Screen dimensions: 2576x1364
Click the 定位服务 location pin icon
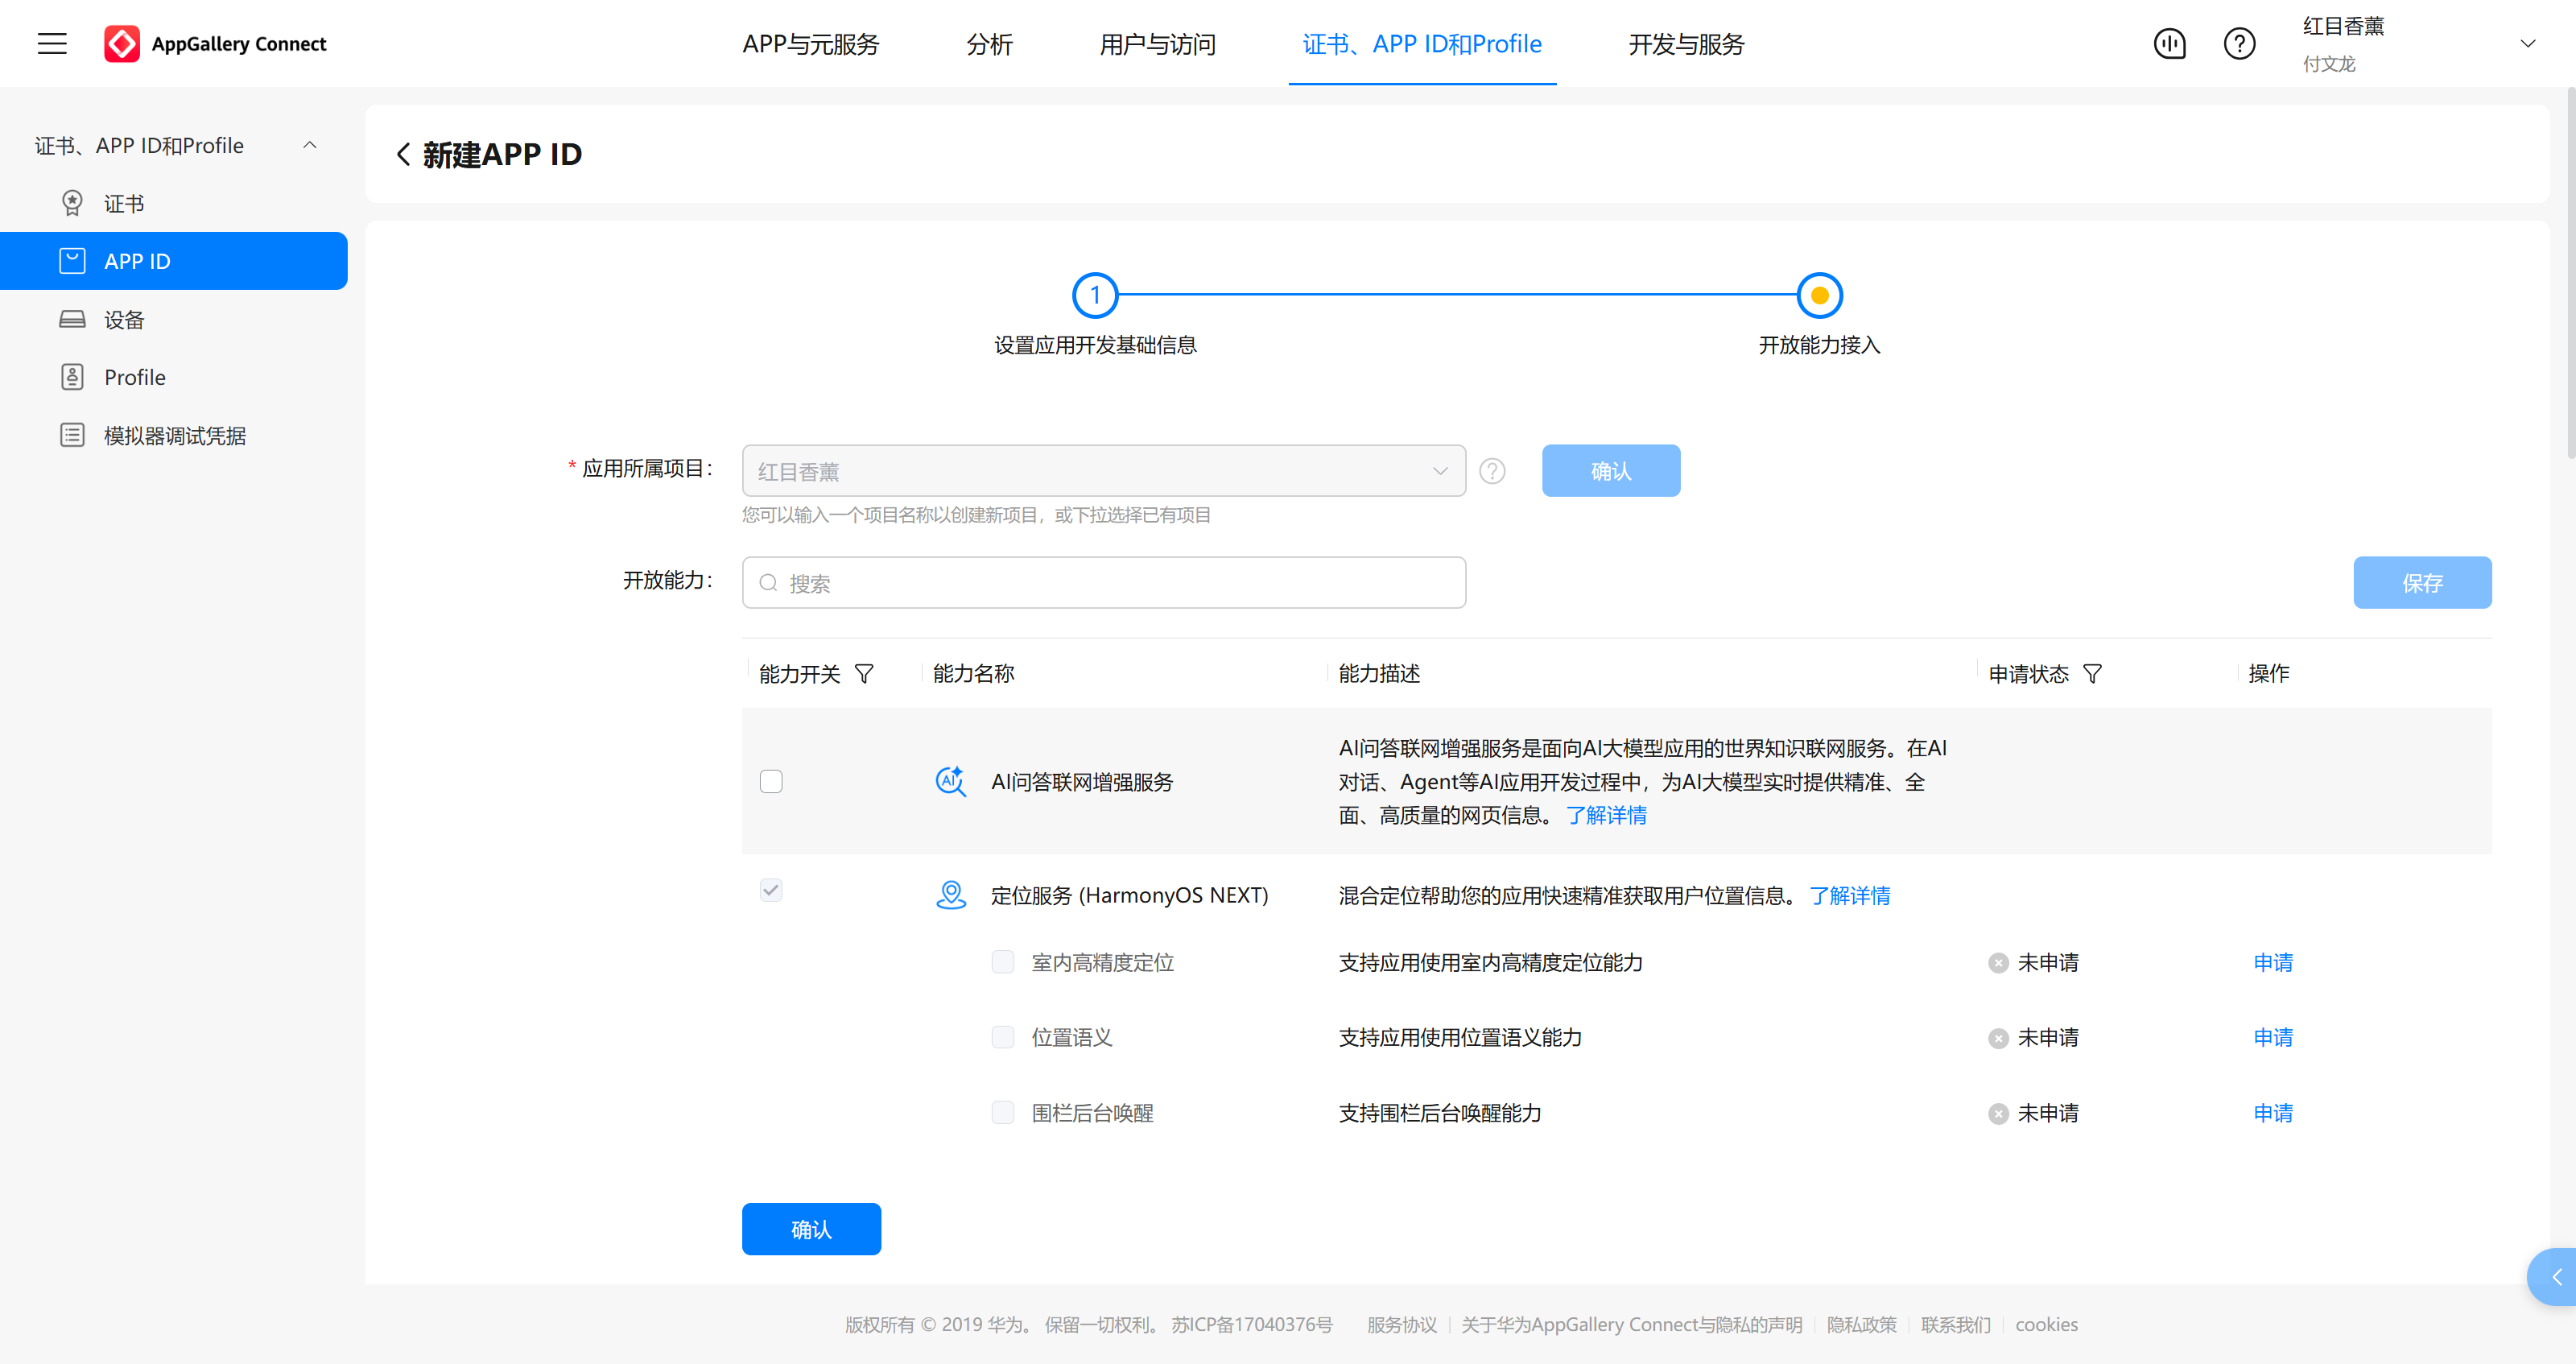951,895
